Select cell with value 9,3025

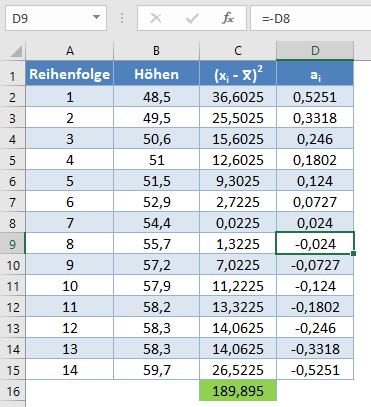(238, 181)
